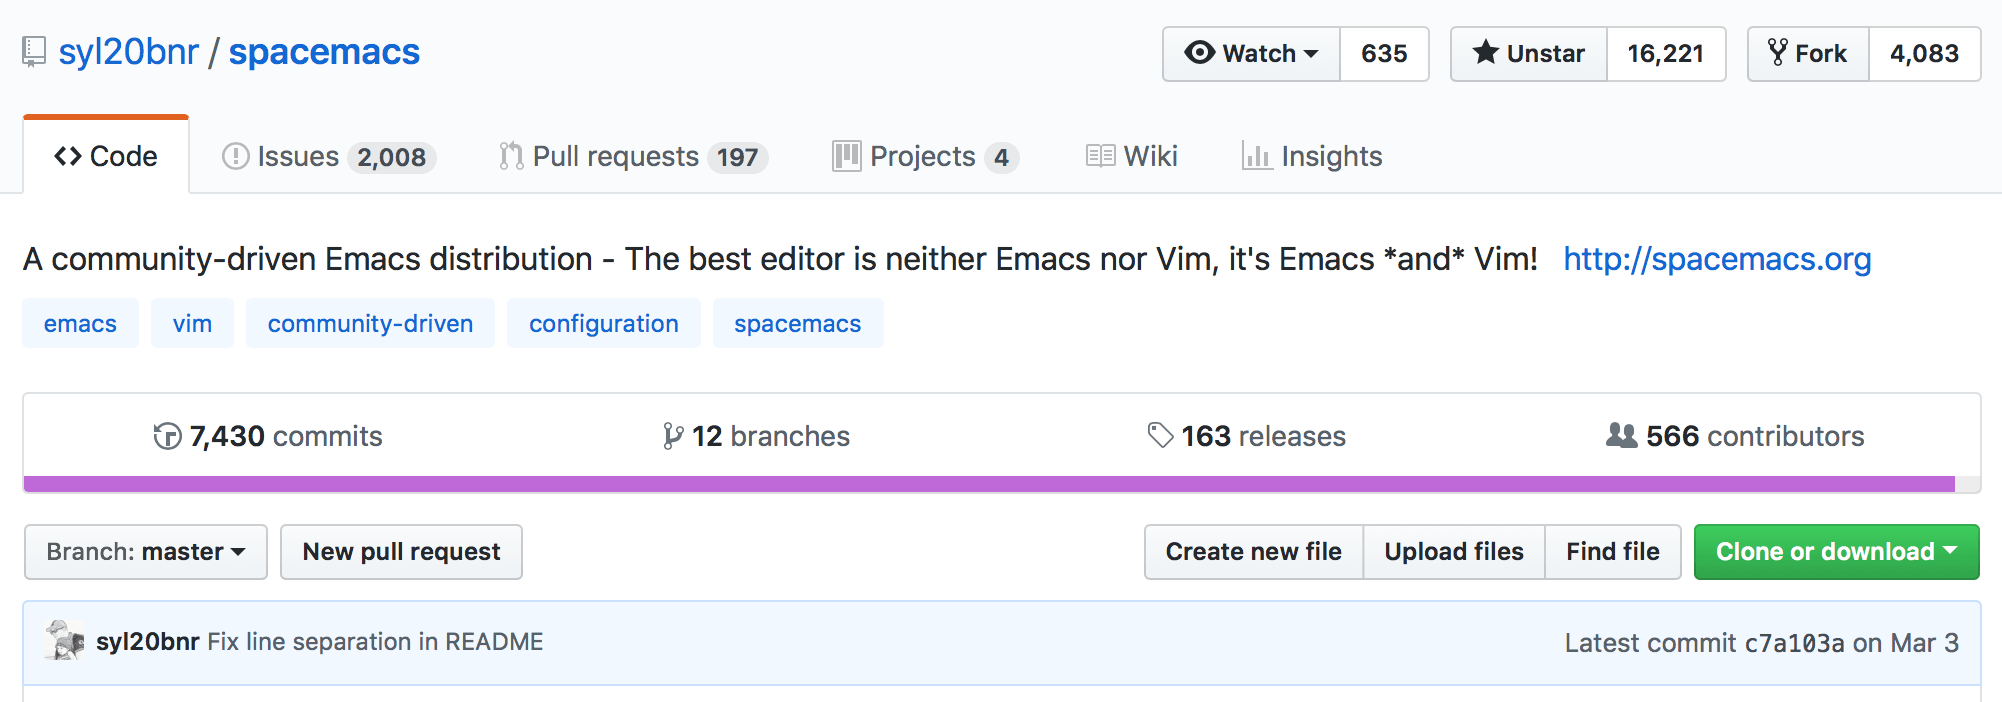
Task: Click the branches fork icon
Action: (673, 437)
